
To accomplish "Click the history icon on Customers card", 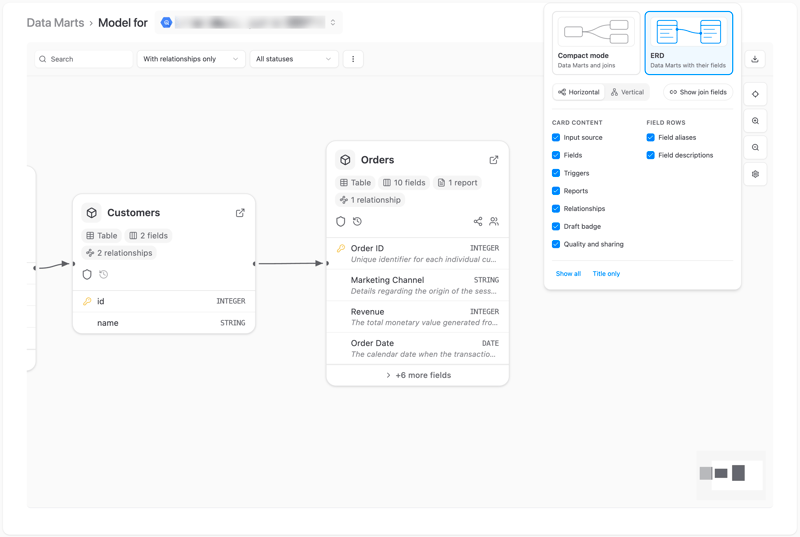I will 104,274.
